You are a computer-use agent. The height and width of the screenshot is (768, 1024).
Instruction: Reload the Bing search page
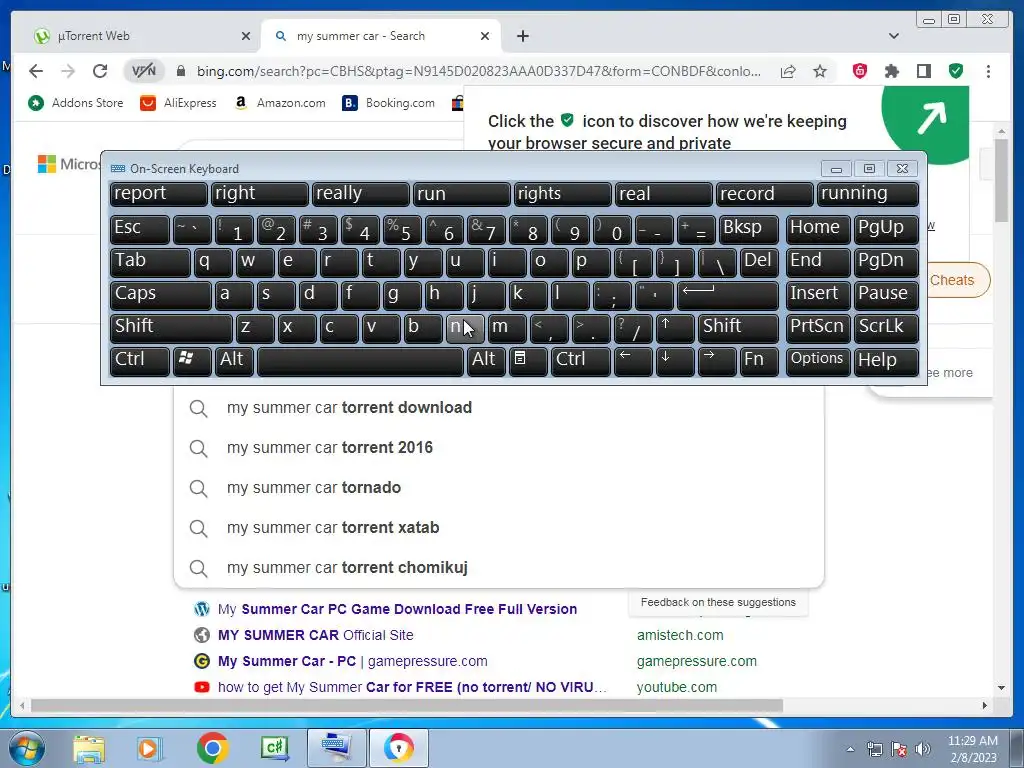click(x=100, y=71)
